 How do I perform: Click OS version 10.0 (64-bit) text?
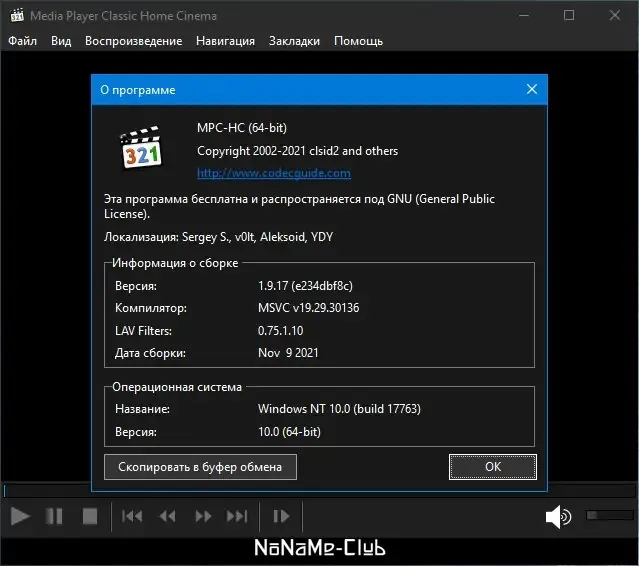point(289,432)
